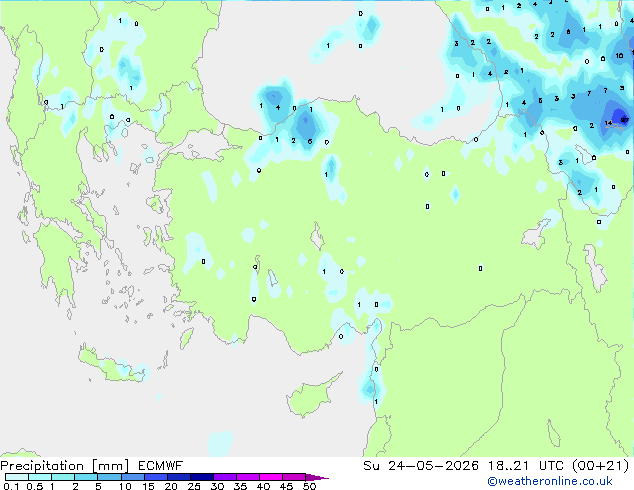Choose the 10–15 mm legend color box
This screenshot has width=634, height=490.
(x=132, y=477)
